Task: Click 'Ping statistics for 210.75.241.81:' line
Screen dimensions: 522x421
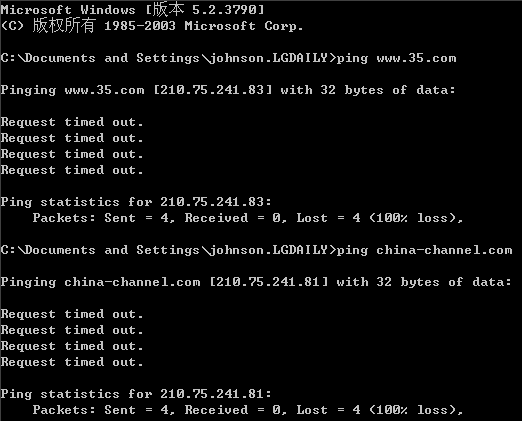Action: [x=136, y=394]
